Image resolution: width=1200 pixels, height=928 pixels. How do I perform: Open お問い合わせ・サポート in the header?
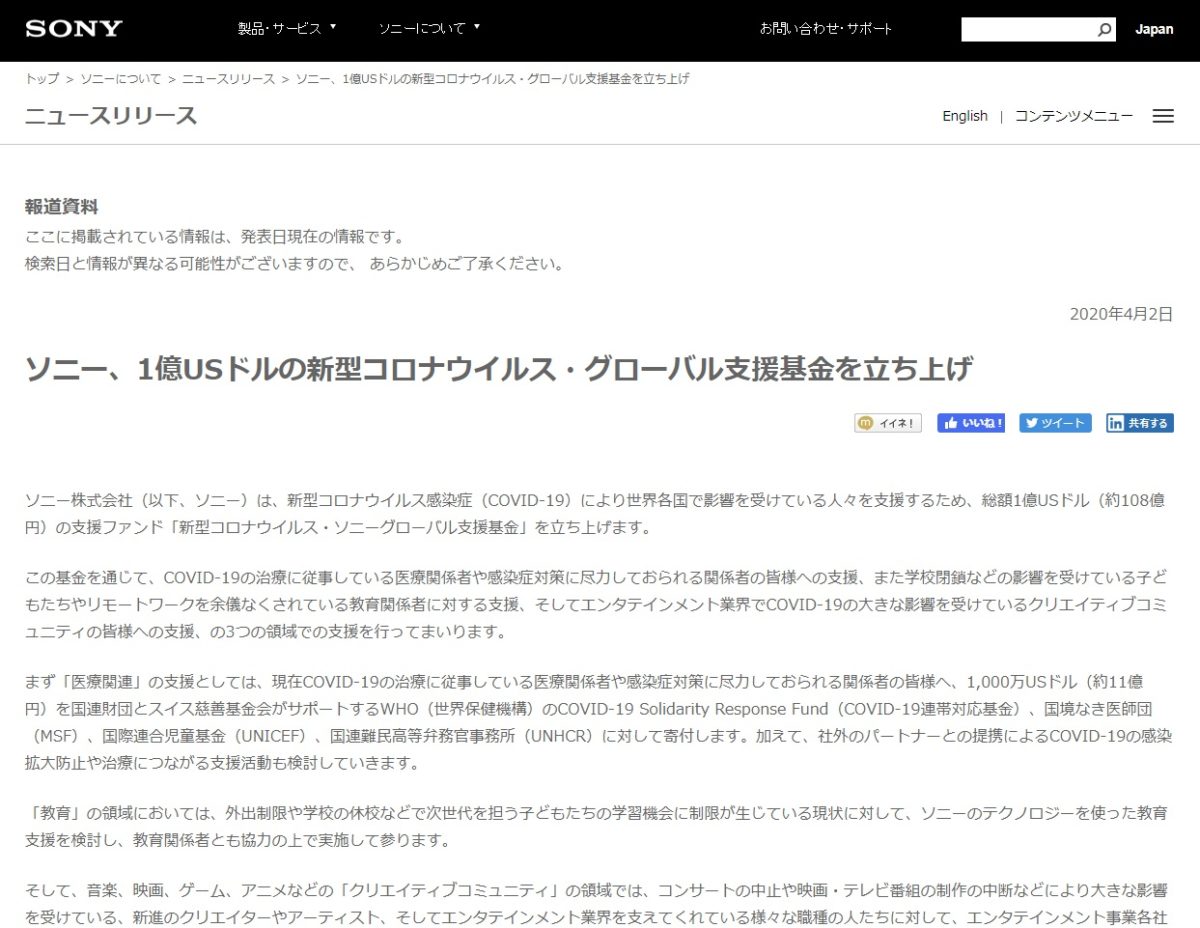click(x=826, y=29)
